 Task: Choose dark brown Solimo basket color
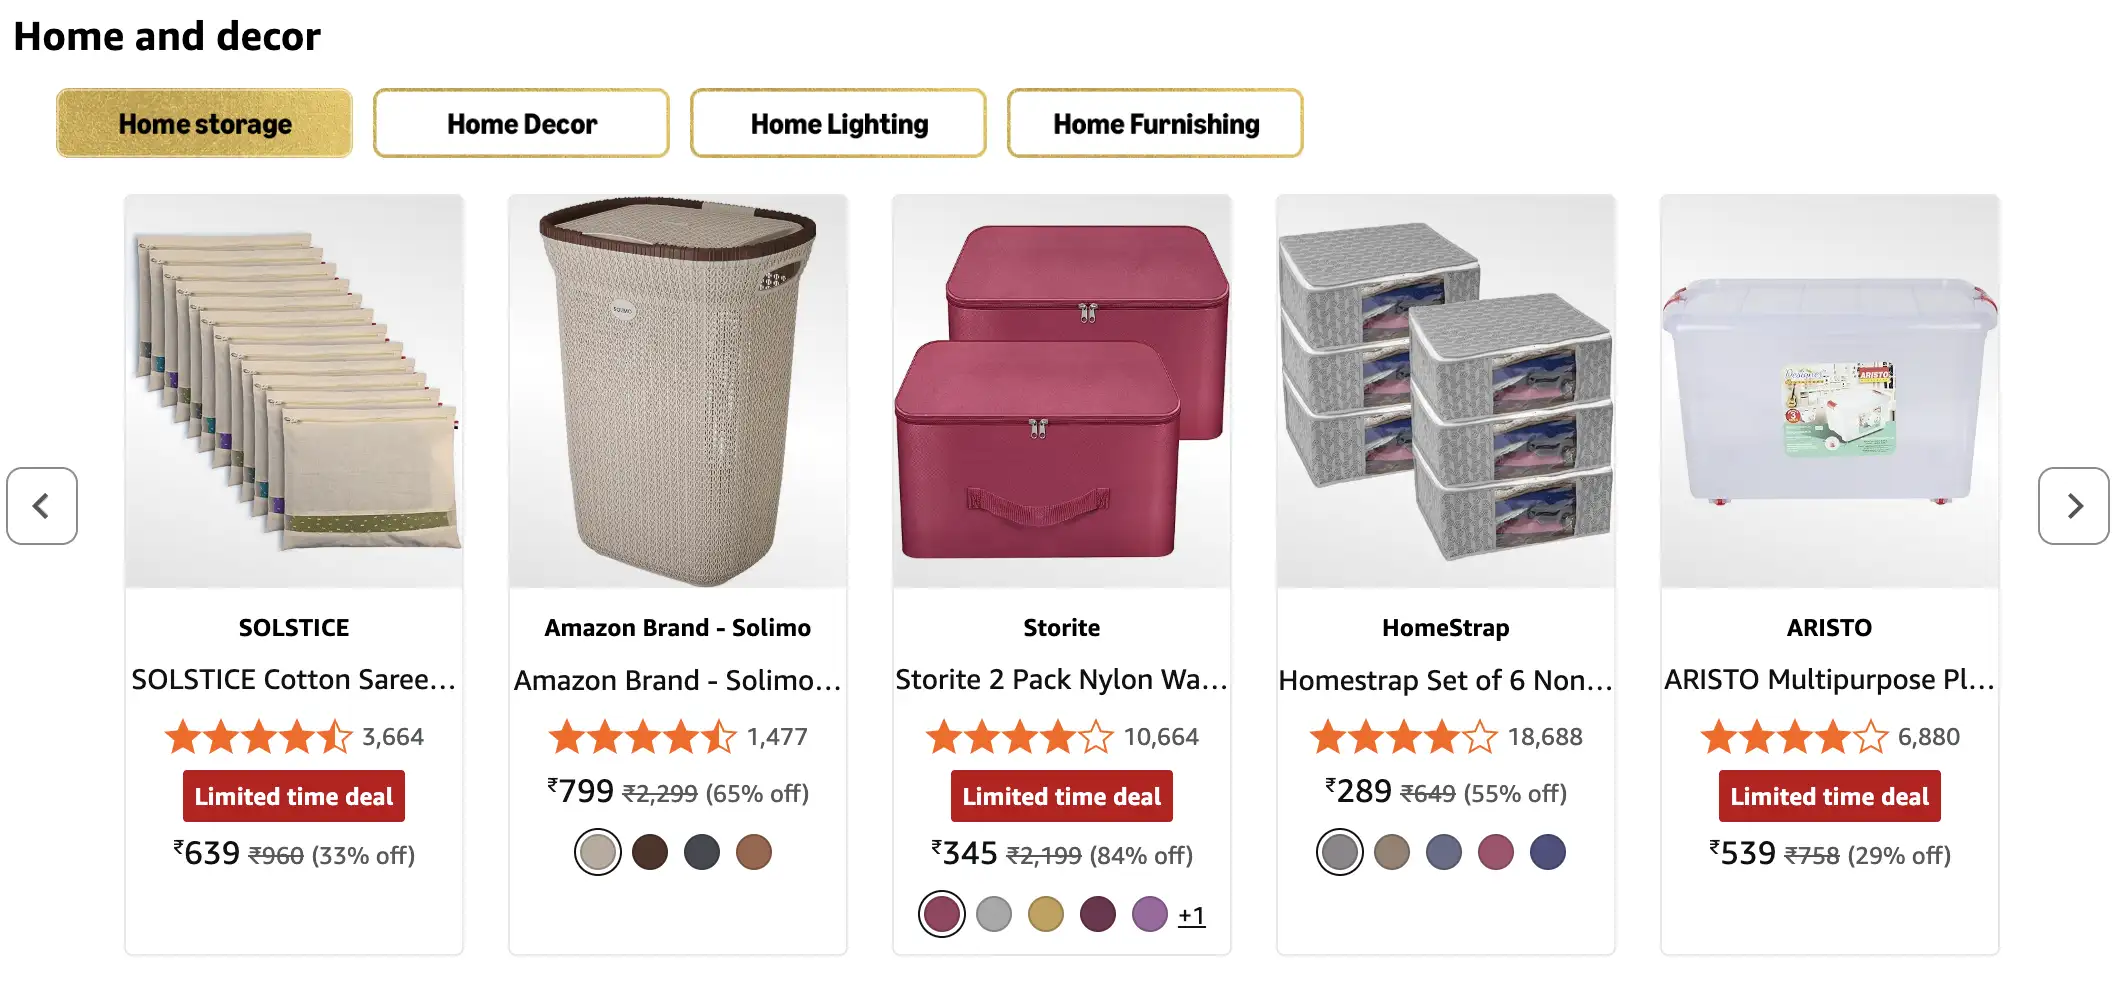pyautogui.click(x=650, y=853)
